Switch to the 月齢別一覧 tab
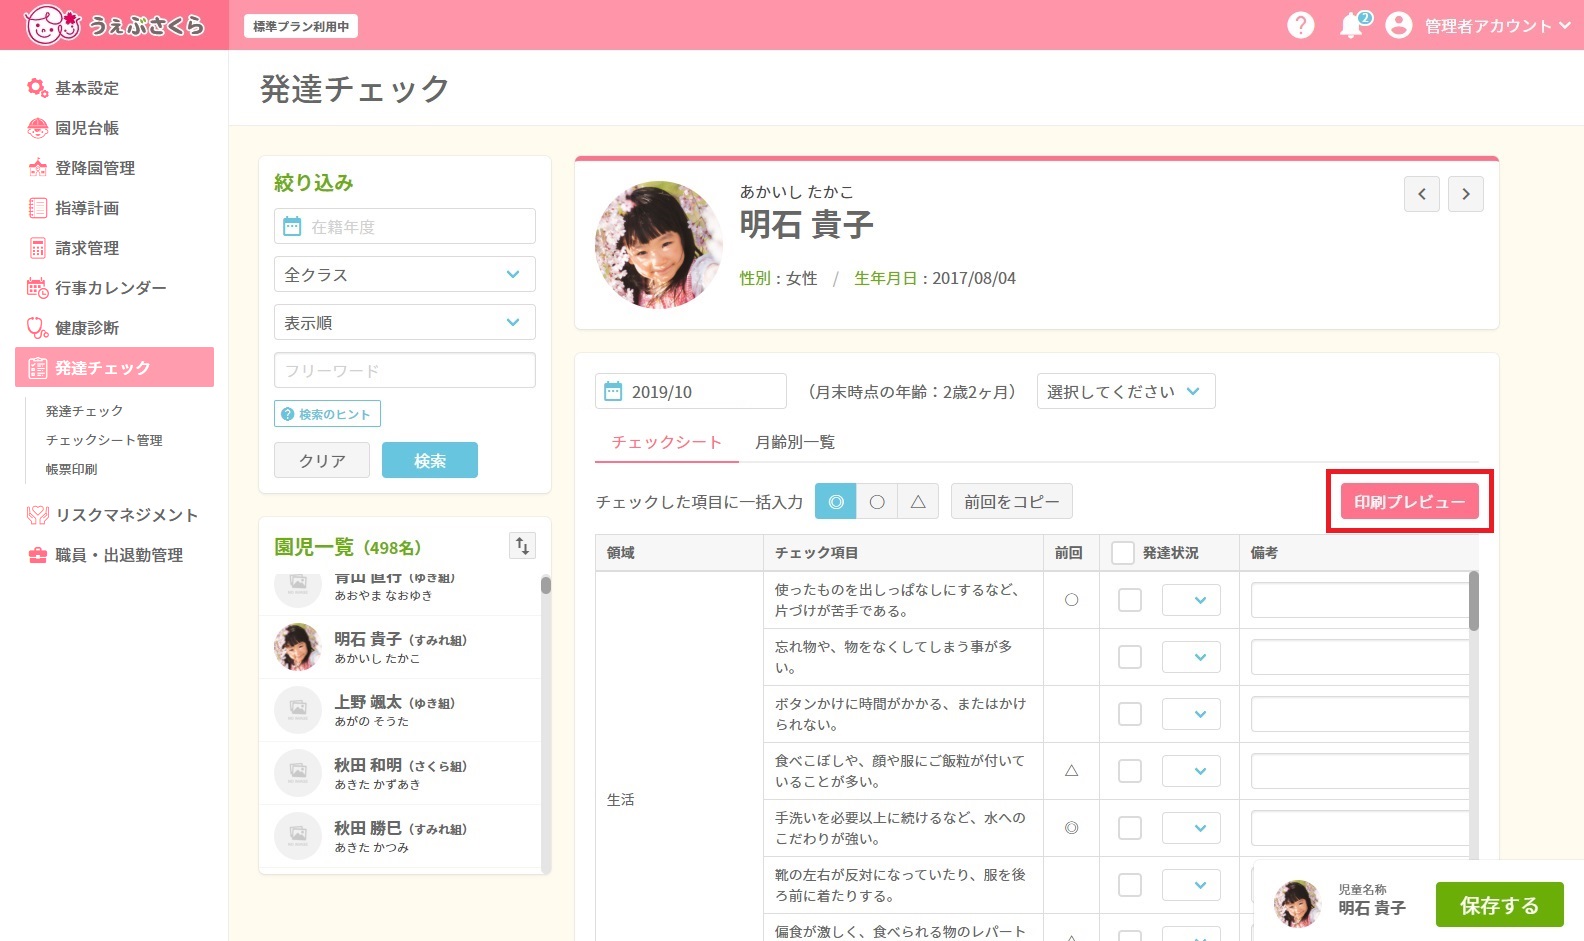The height and width of the screenshot is (941, 1584). 795,442
